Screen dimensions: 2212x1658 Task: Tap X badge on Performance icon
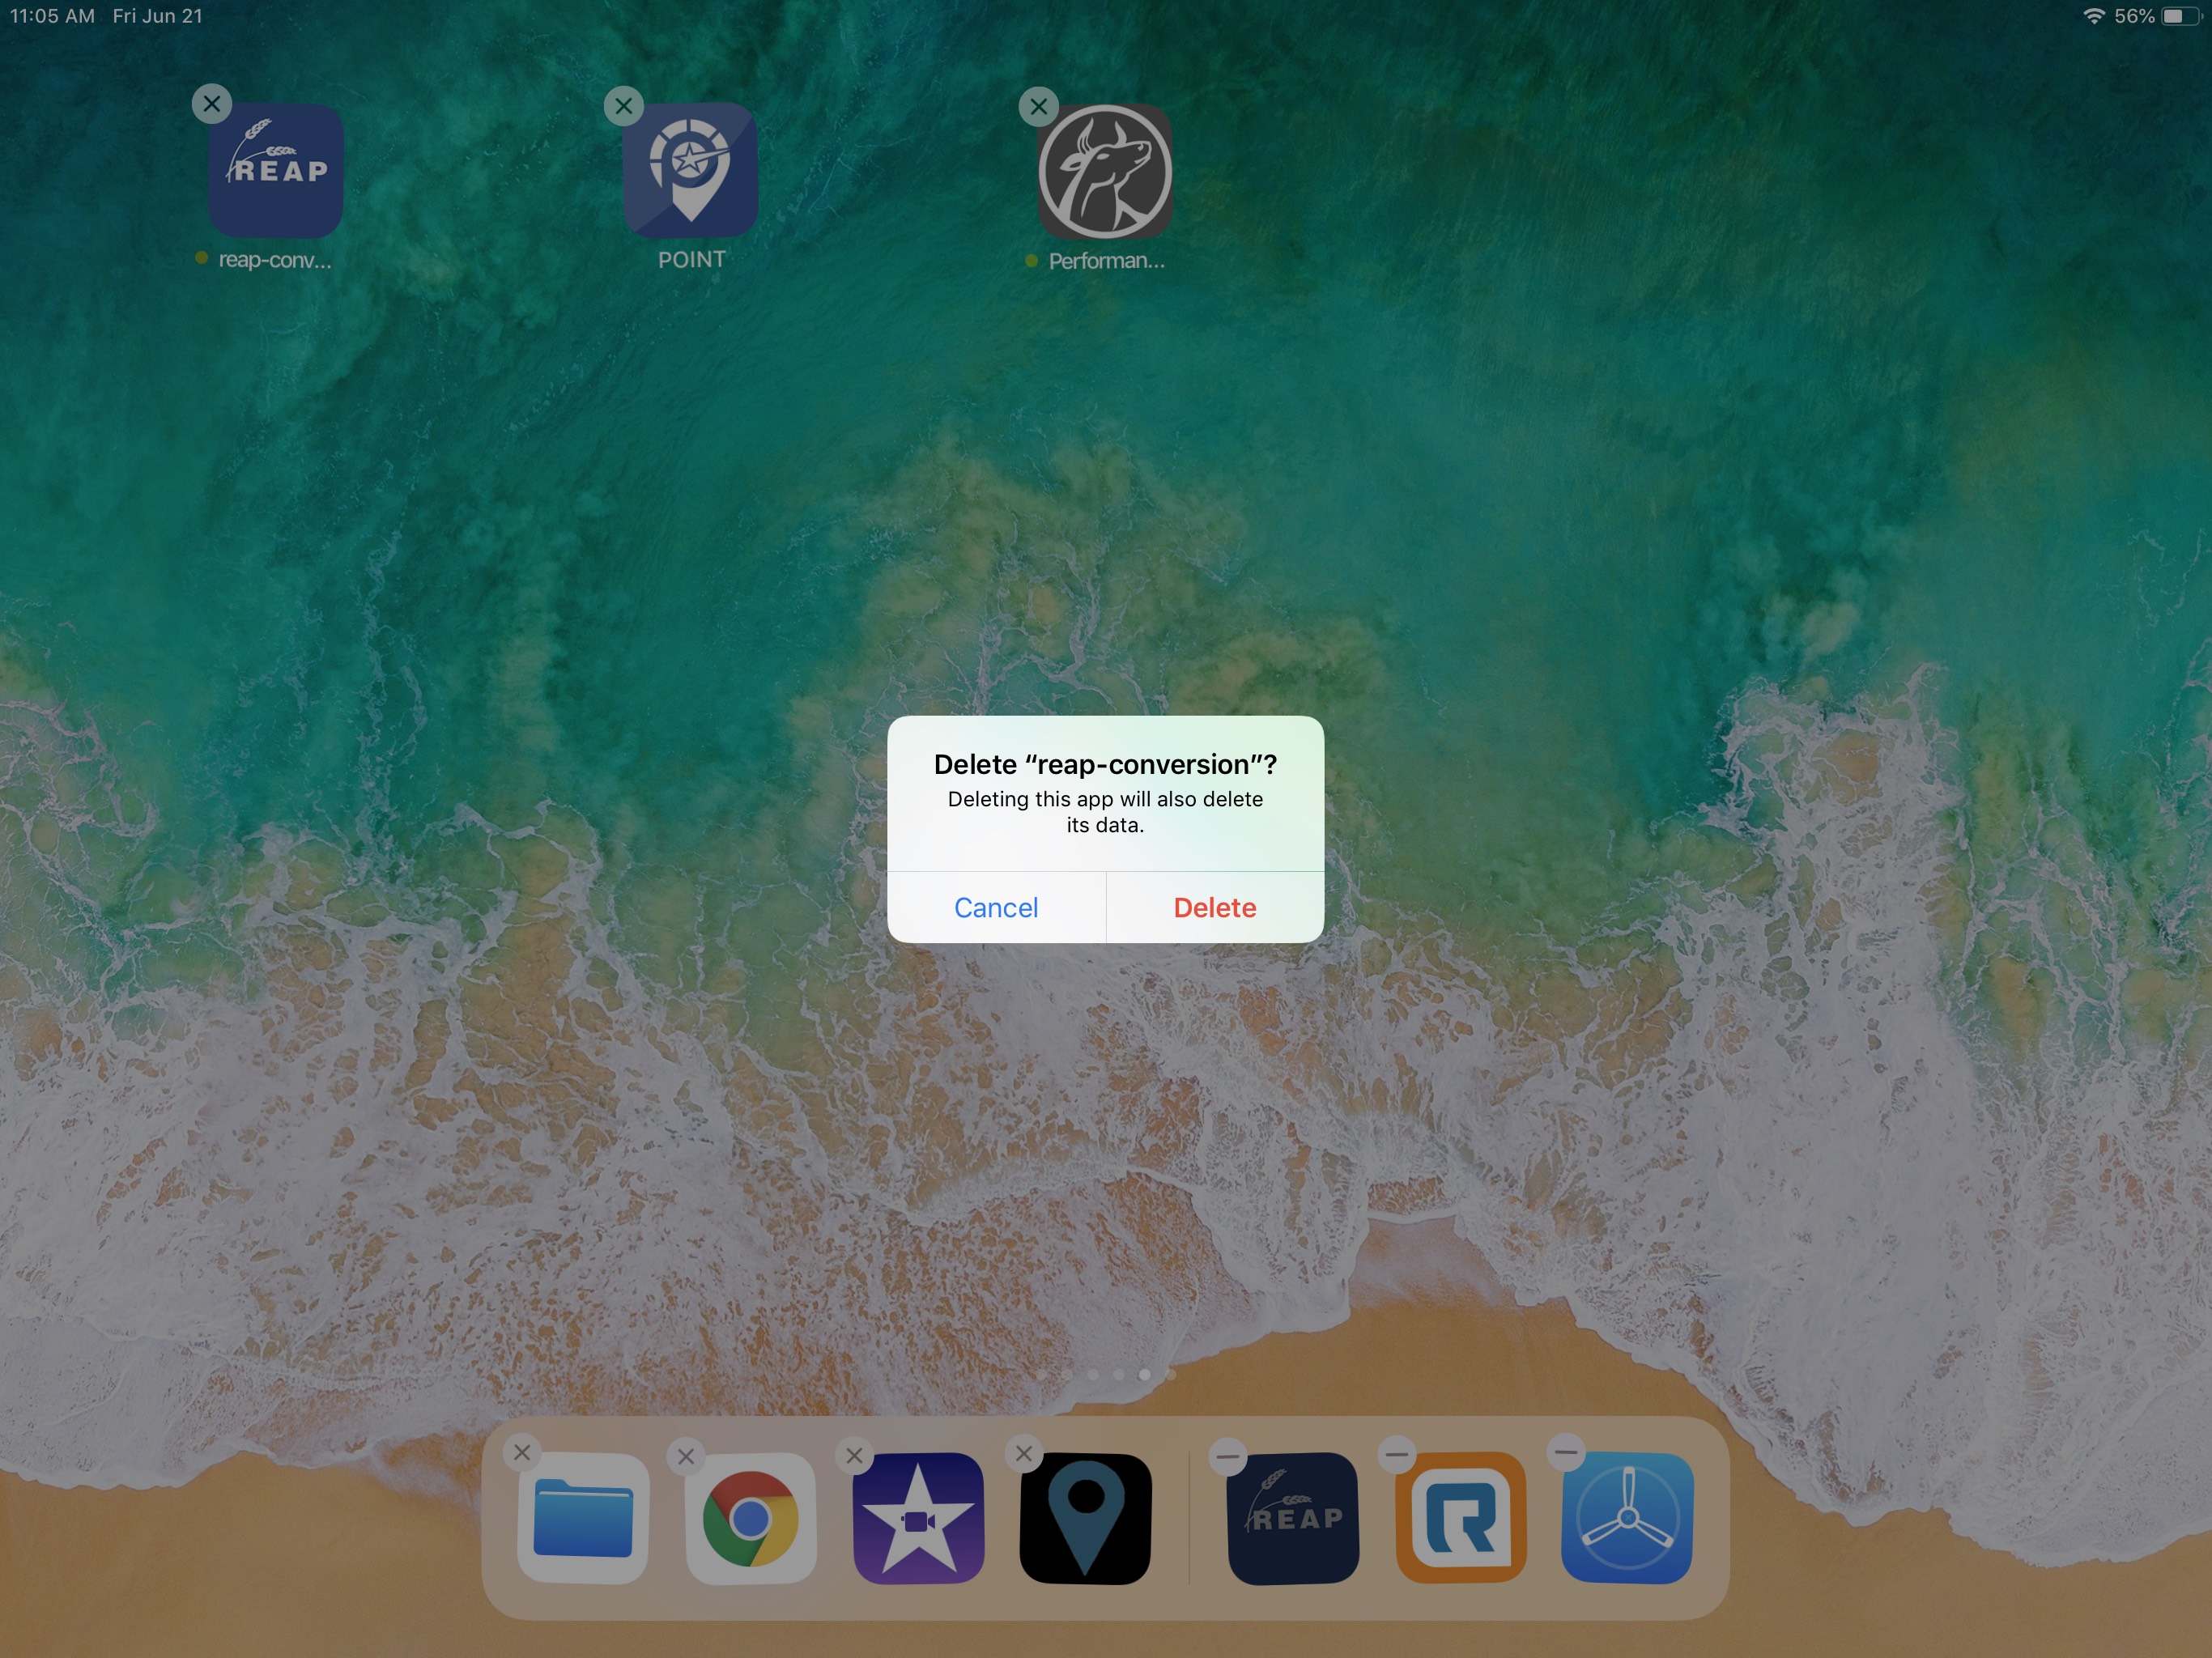coord(1039,106)
